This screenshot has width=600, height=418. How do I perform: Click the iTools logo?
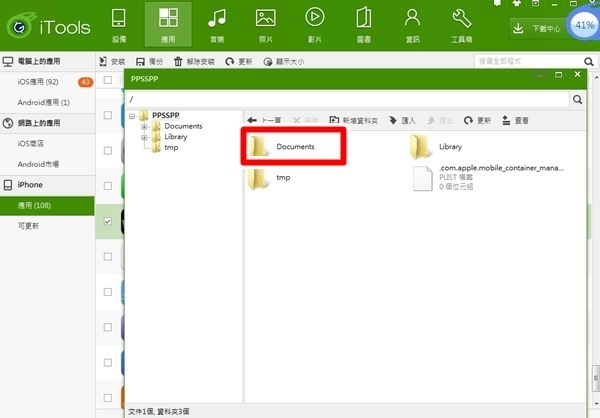[x=49, y=27]
